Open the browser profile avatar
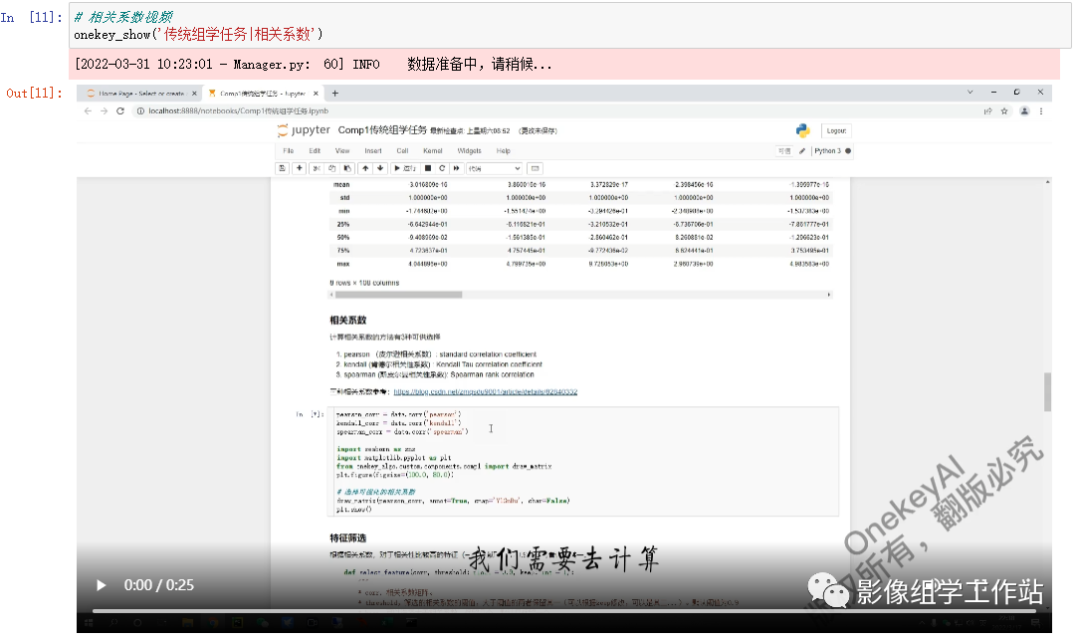The width and height of the screenshot is (1080, 641). 1024,111
